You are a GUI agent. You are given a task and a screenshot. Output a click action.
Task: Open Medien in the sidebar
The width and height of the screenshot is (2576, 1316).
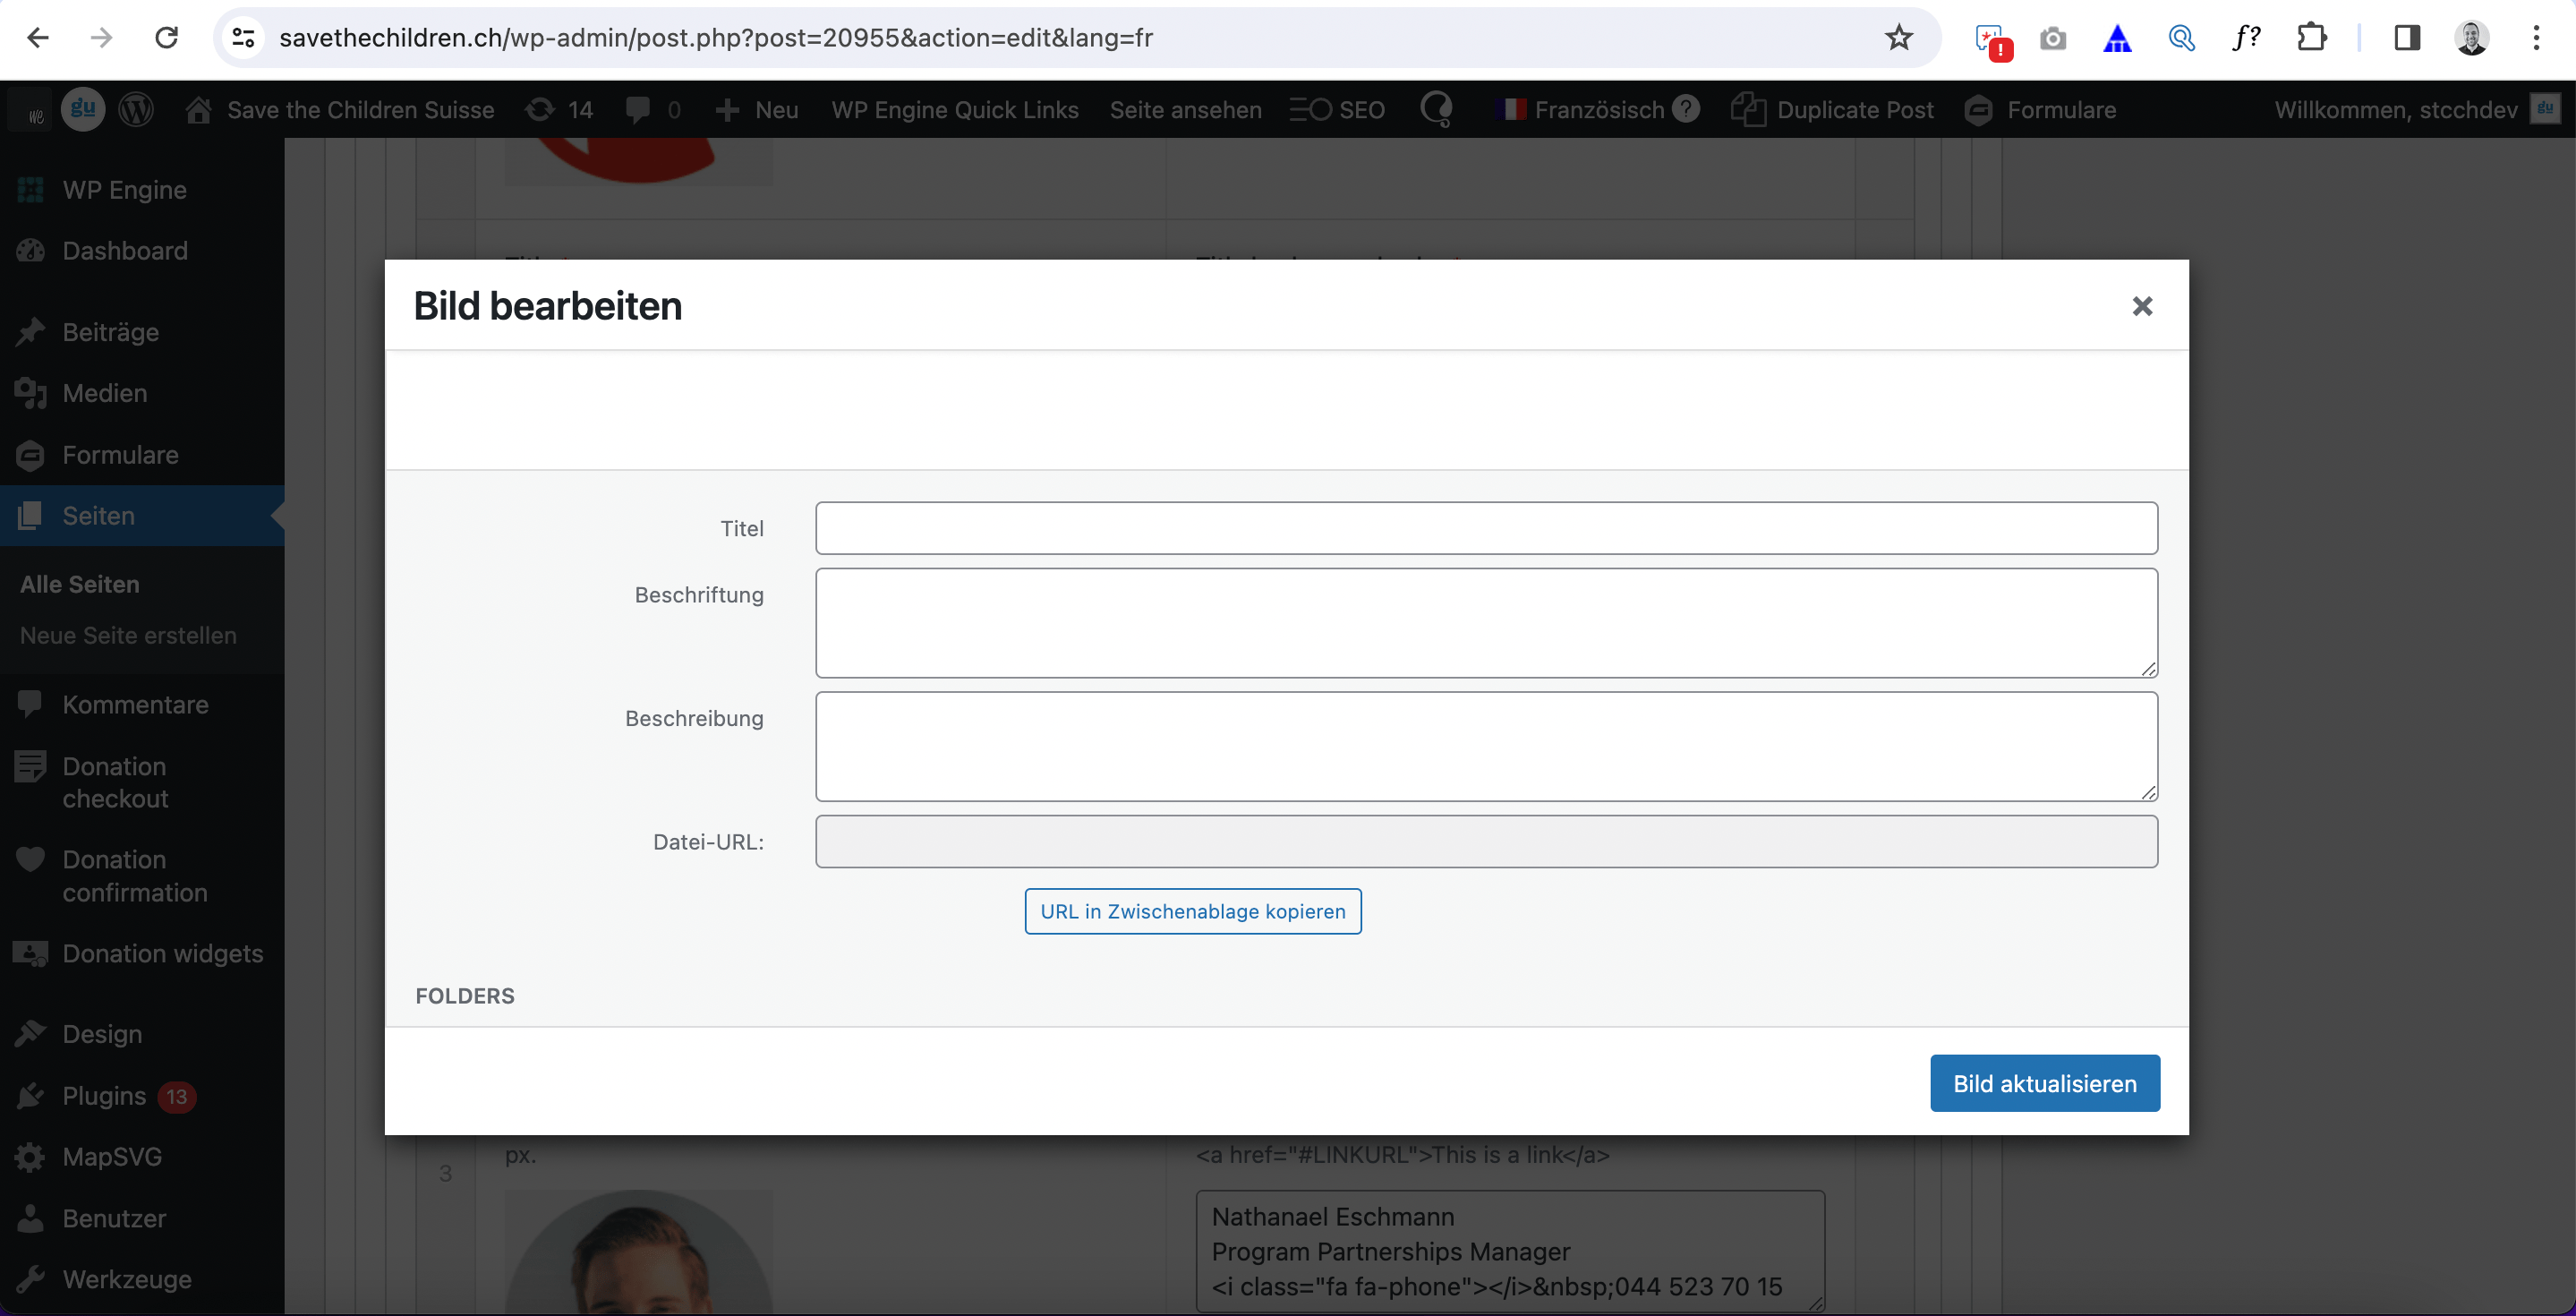click(142, 393)
